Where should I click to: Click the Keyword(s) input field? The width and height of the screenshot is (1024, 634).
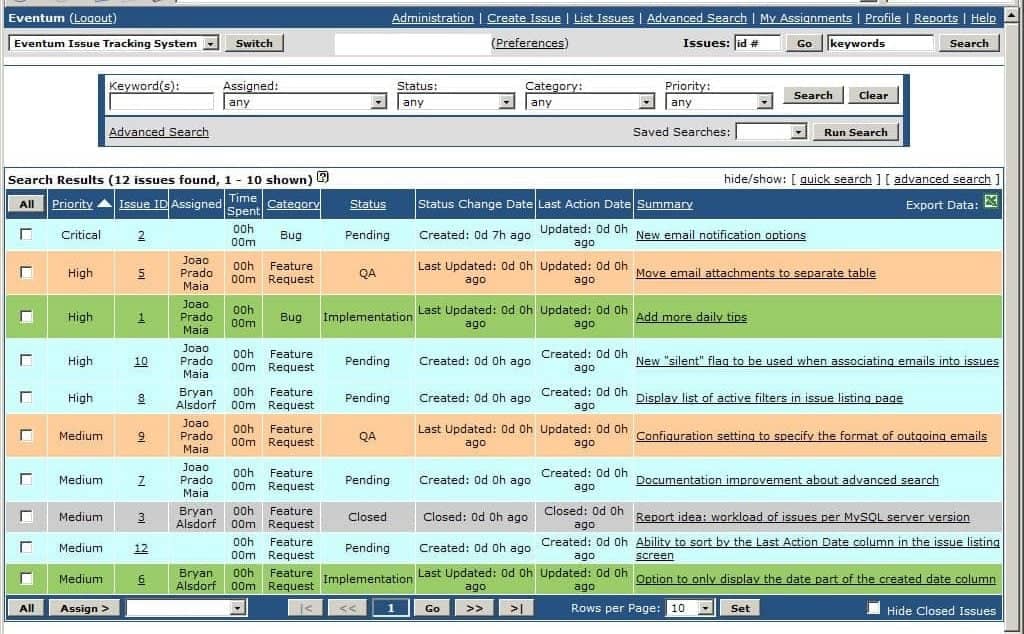click(x=161, y=102)
